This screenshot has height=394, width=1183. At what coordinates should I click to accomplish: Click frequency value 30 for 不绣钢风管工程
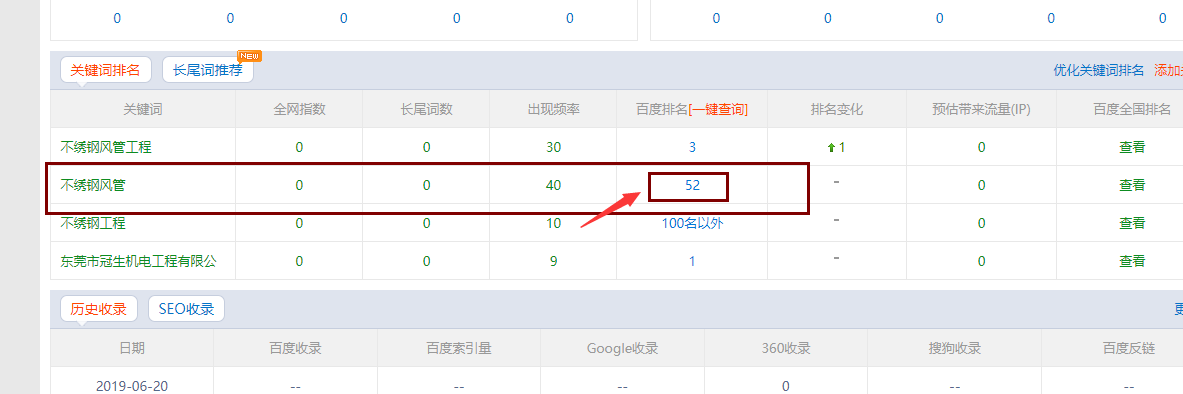pyautogui.click(x=554, y=147)
